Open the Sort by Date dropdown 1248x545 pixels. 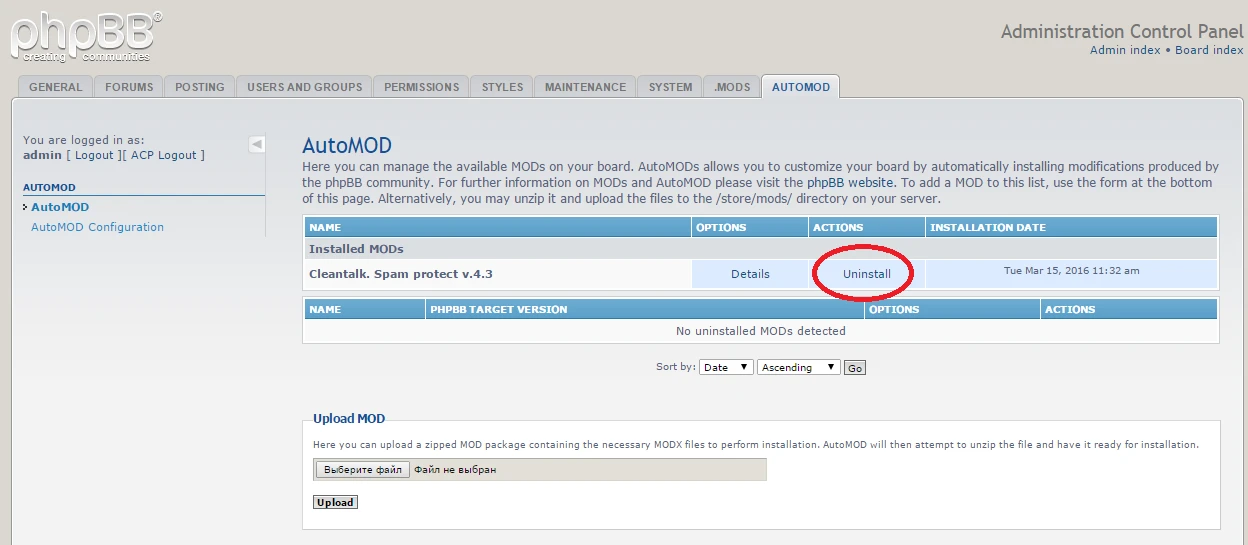coord(726,367)
